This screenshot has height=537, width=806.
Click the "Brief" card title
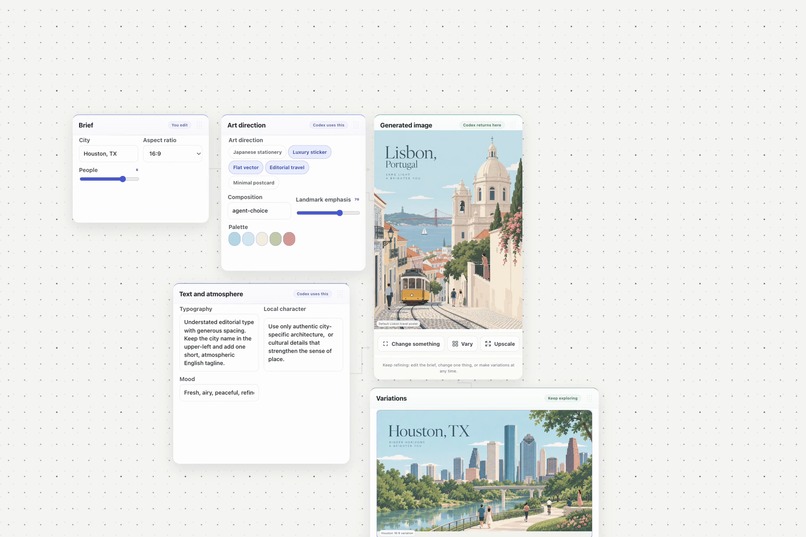click(x=86, y=125)
